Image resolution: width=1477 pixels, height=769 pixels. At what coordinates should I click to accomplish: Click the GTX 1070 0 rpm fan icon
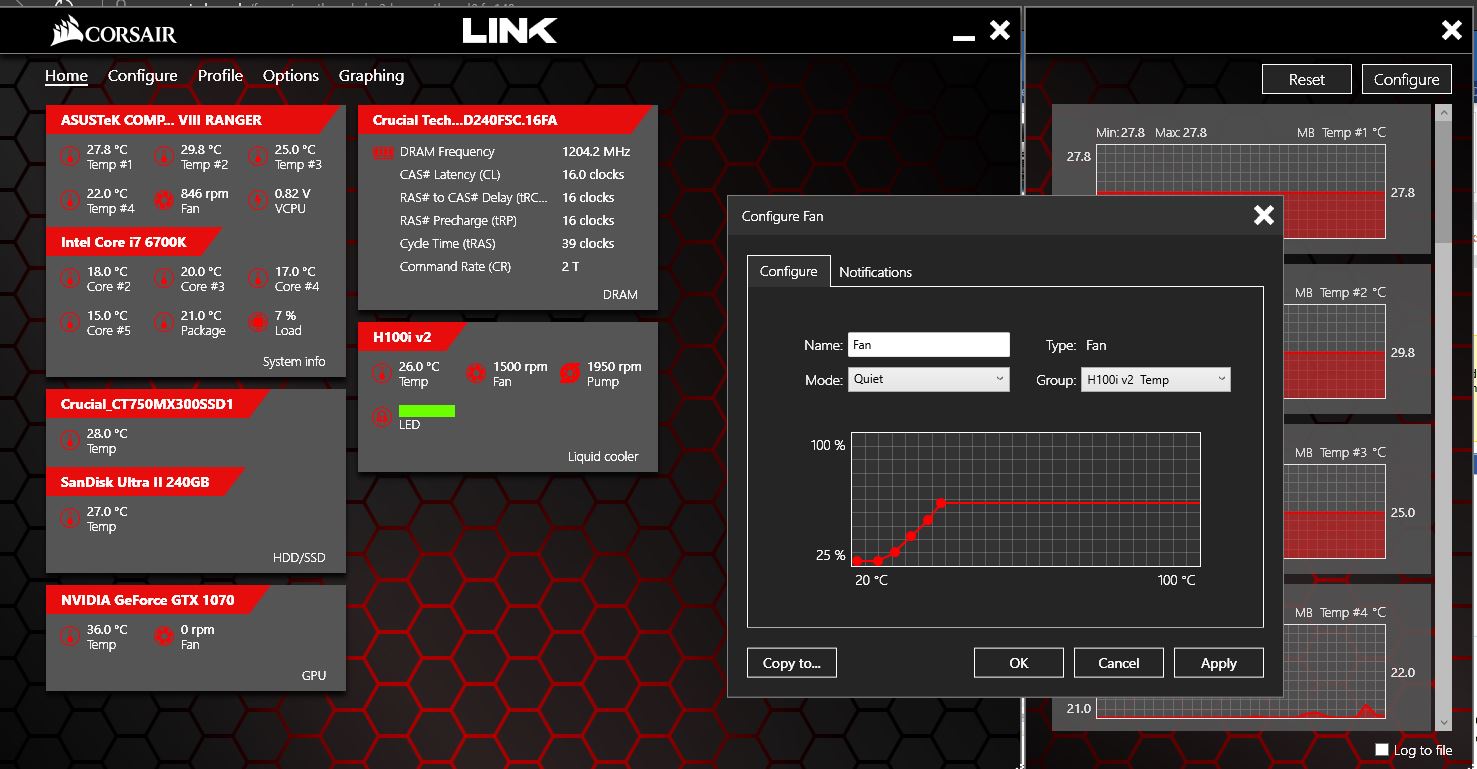click(x=164, y=636)
